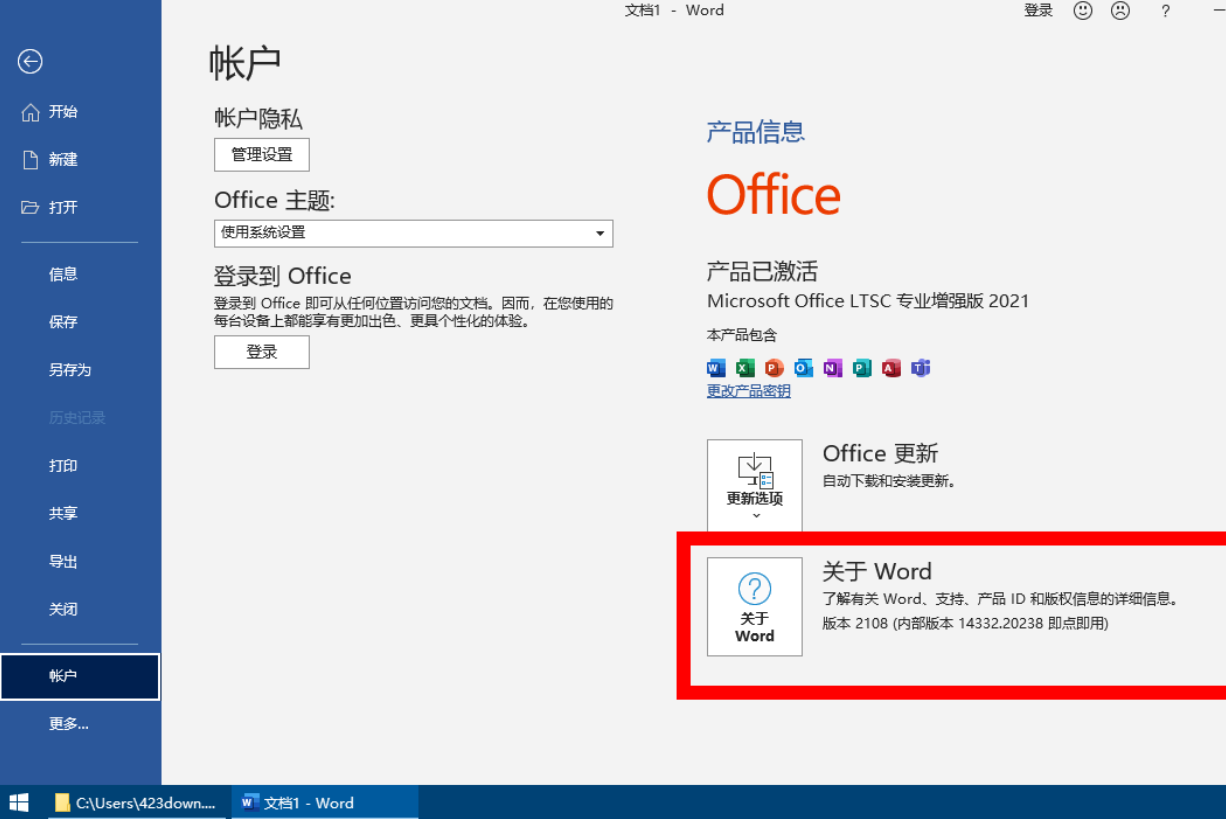Click 登录 in the title bar
Viewport: 1226px width, 819px height.
pos(1039,10)
